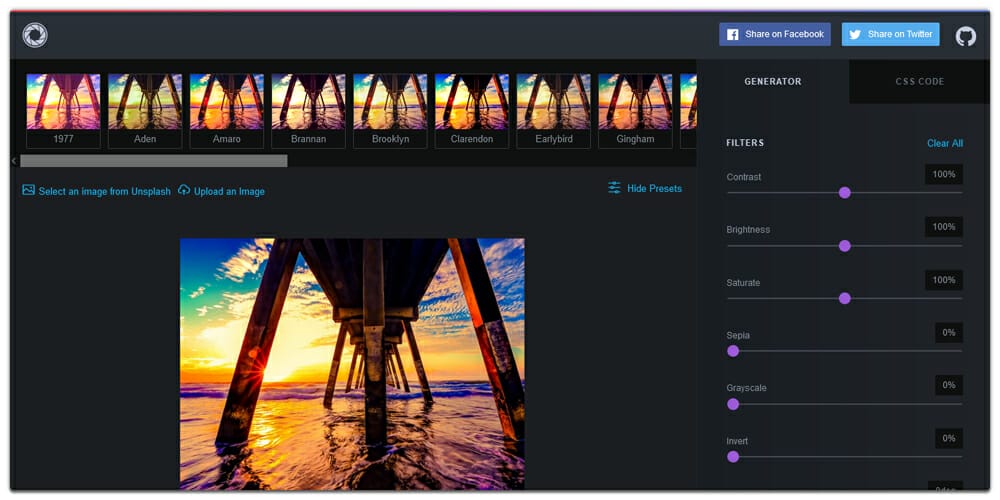
Task: Apply the 1977 preset
Action: (63, 111)
